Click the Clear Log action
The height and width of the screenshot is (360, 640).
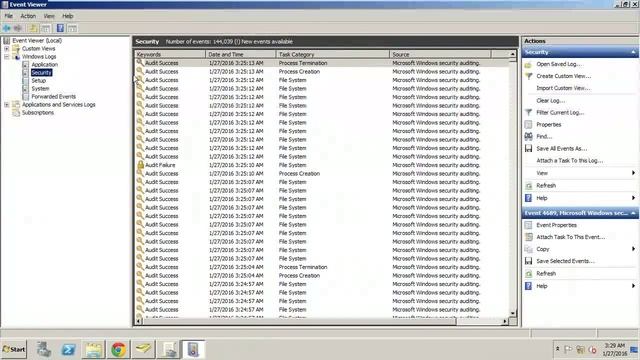pyautogui.click(x=551, y=100)
